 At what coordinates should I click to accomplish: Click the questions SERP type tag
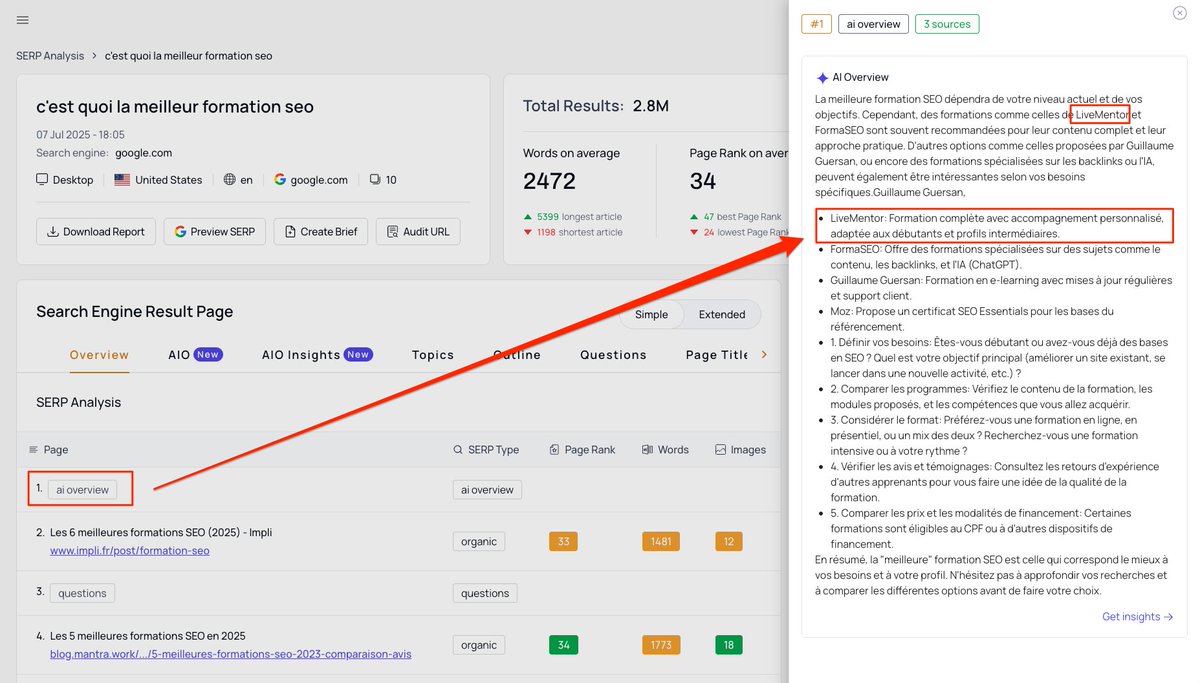pos(485,593)
